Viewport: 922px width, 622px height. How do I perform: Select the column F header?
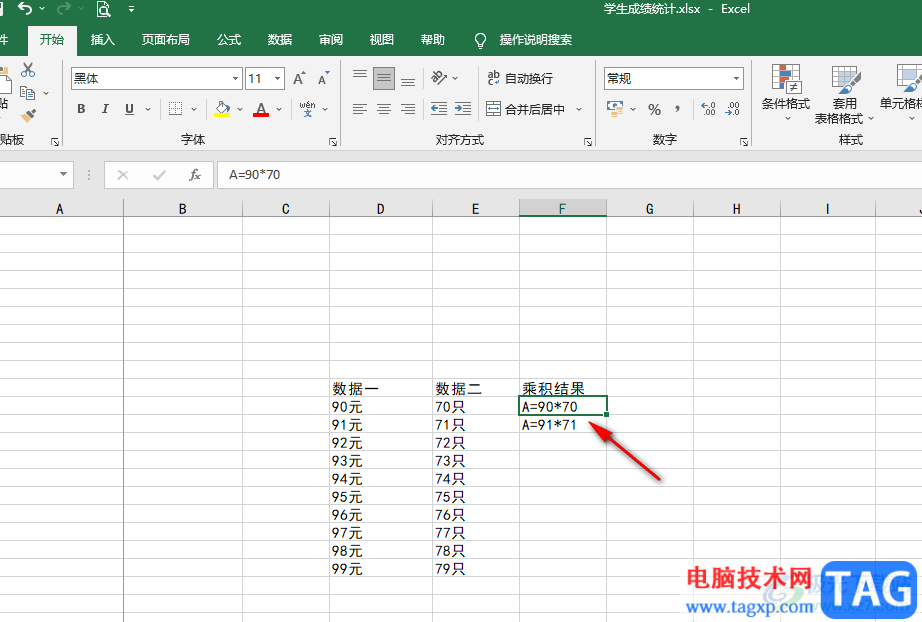(563, 208)
